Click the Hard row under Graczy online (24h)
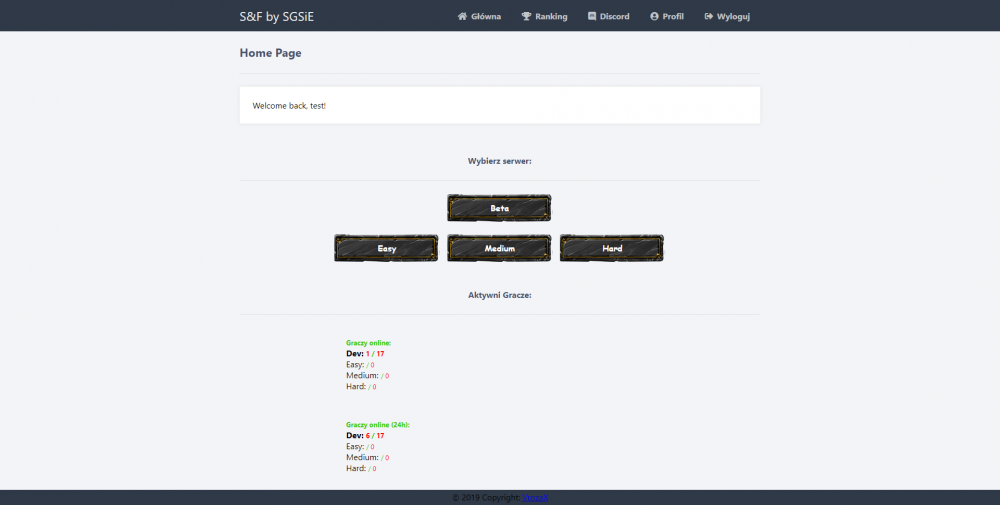1000x505 pixels. tap(361, 468)
